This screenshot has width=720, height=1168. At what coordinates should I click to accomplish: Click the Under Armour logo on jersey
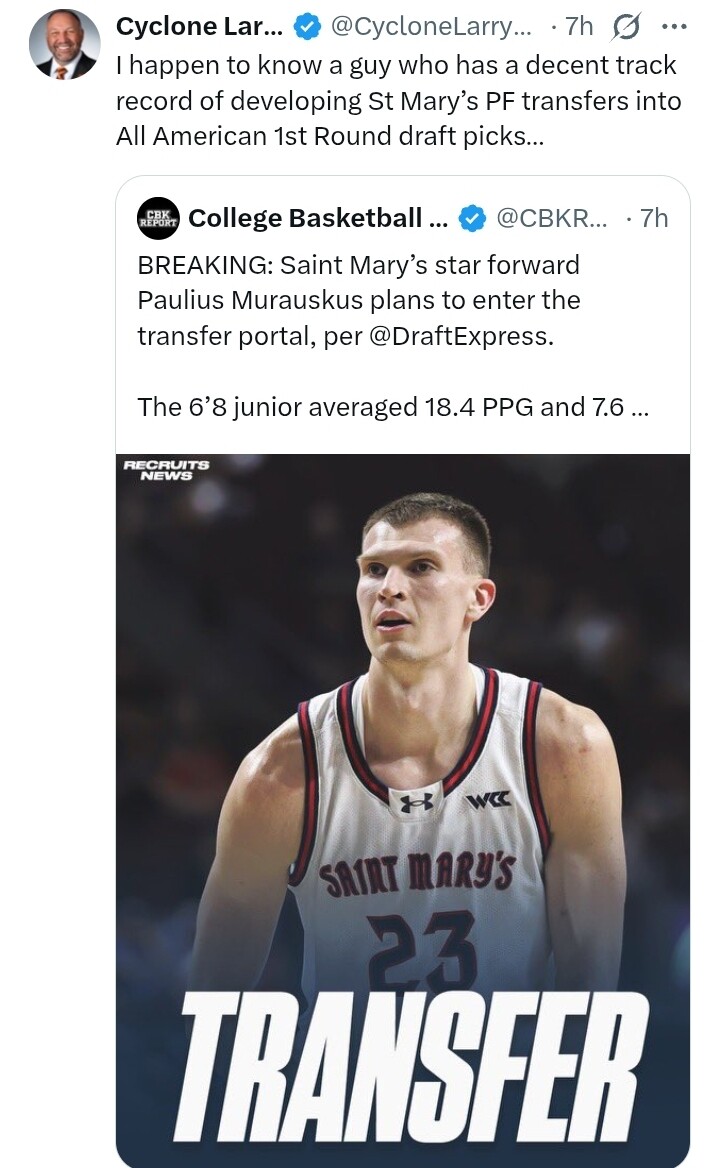(x=416, y=801)
